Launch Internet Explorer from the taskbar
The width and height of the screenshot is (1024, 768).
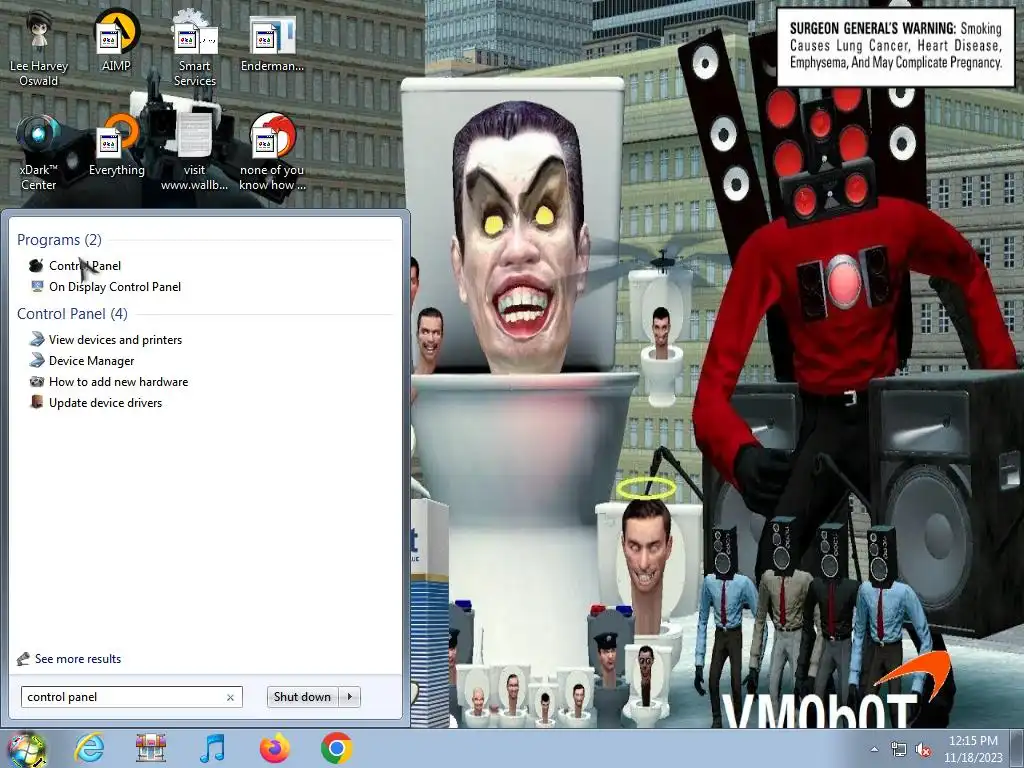(89, 748)
